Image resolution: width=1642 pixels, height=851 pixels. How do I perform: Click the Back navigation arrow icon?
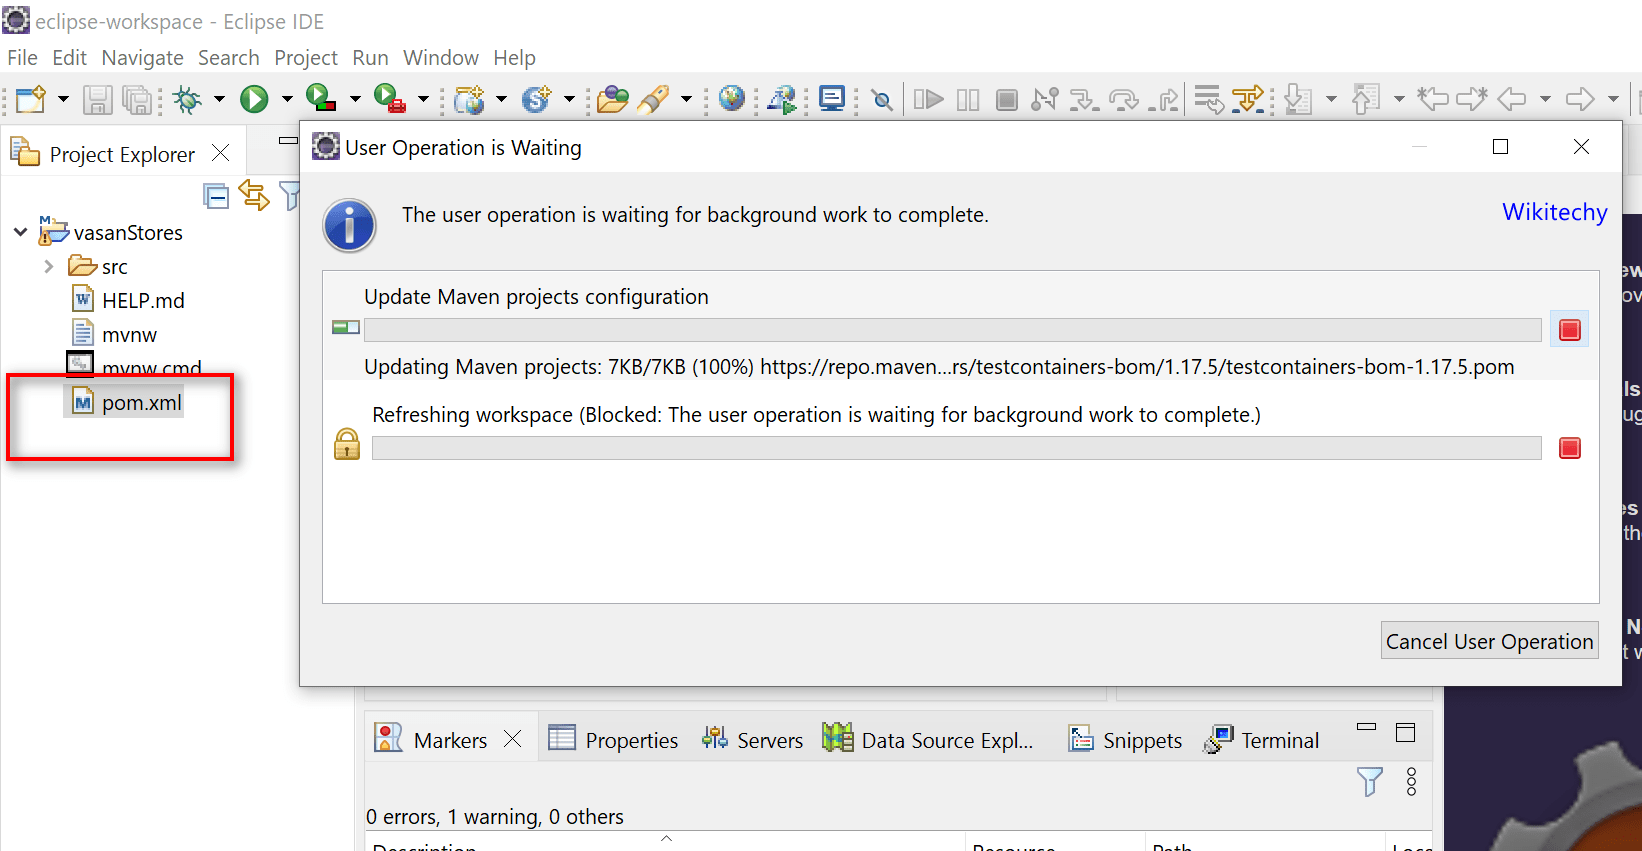point(1511,98)
